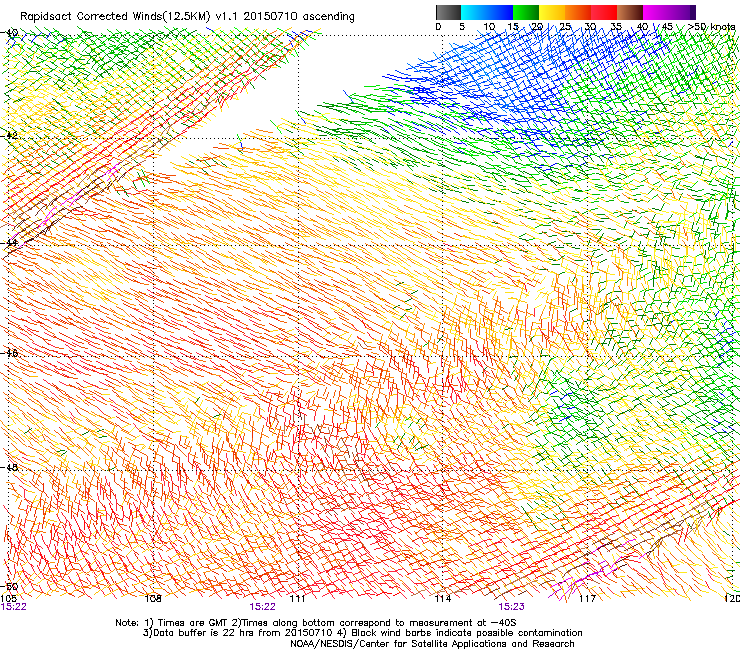This screenshot has height=650, width=740.
Task: Click the 117 longitude axis label
Action: tap(587, 598)
